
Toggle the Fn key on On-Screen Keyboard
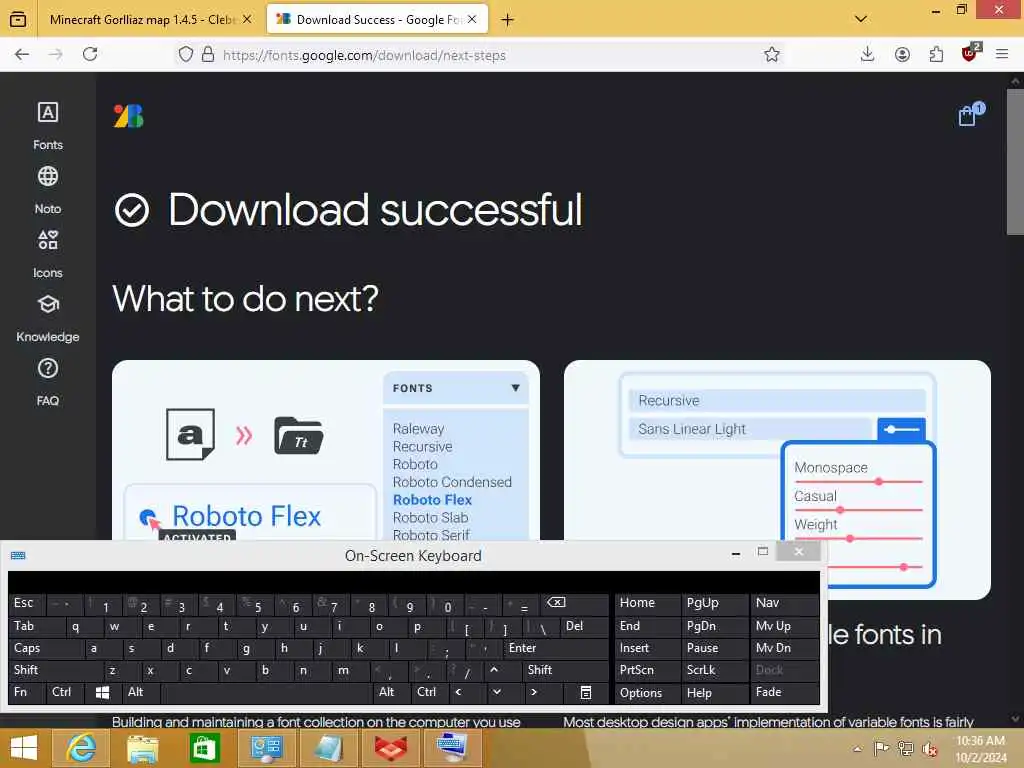click(x=25, y=692)
